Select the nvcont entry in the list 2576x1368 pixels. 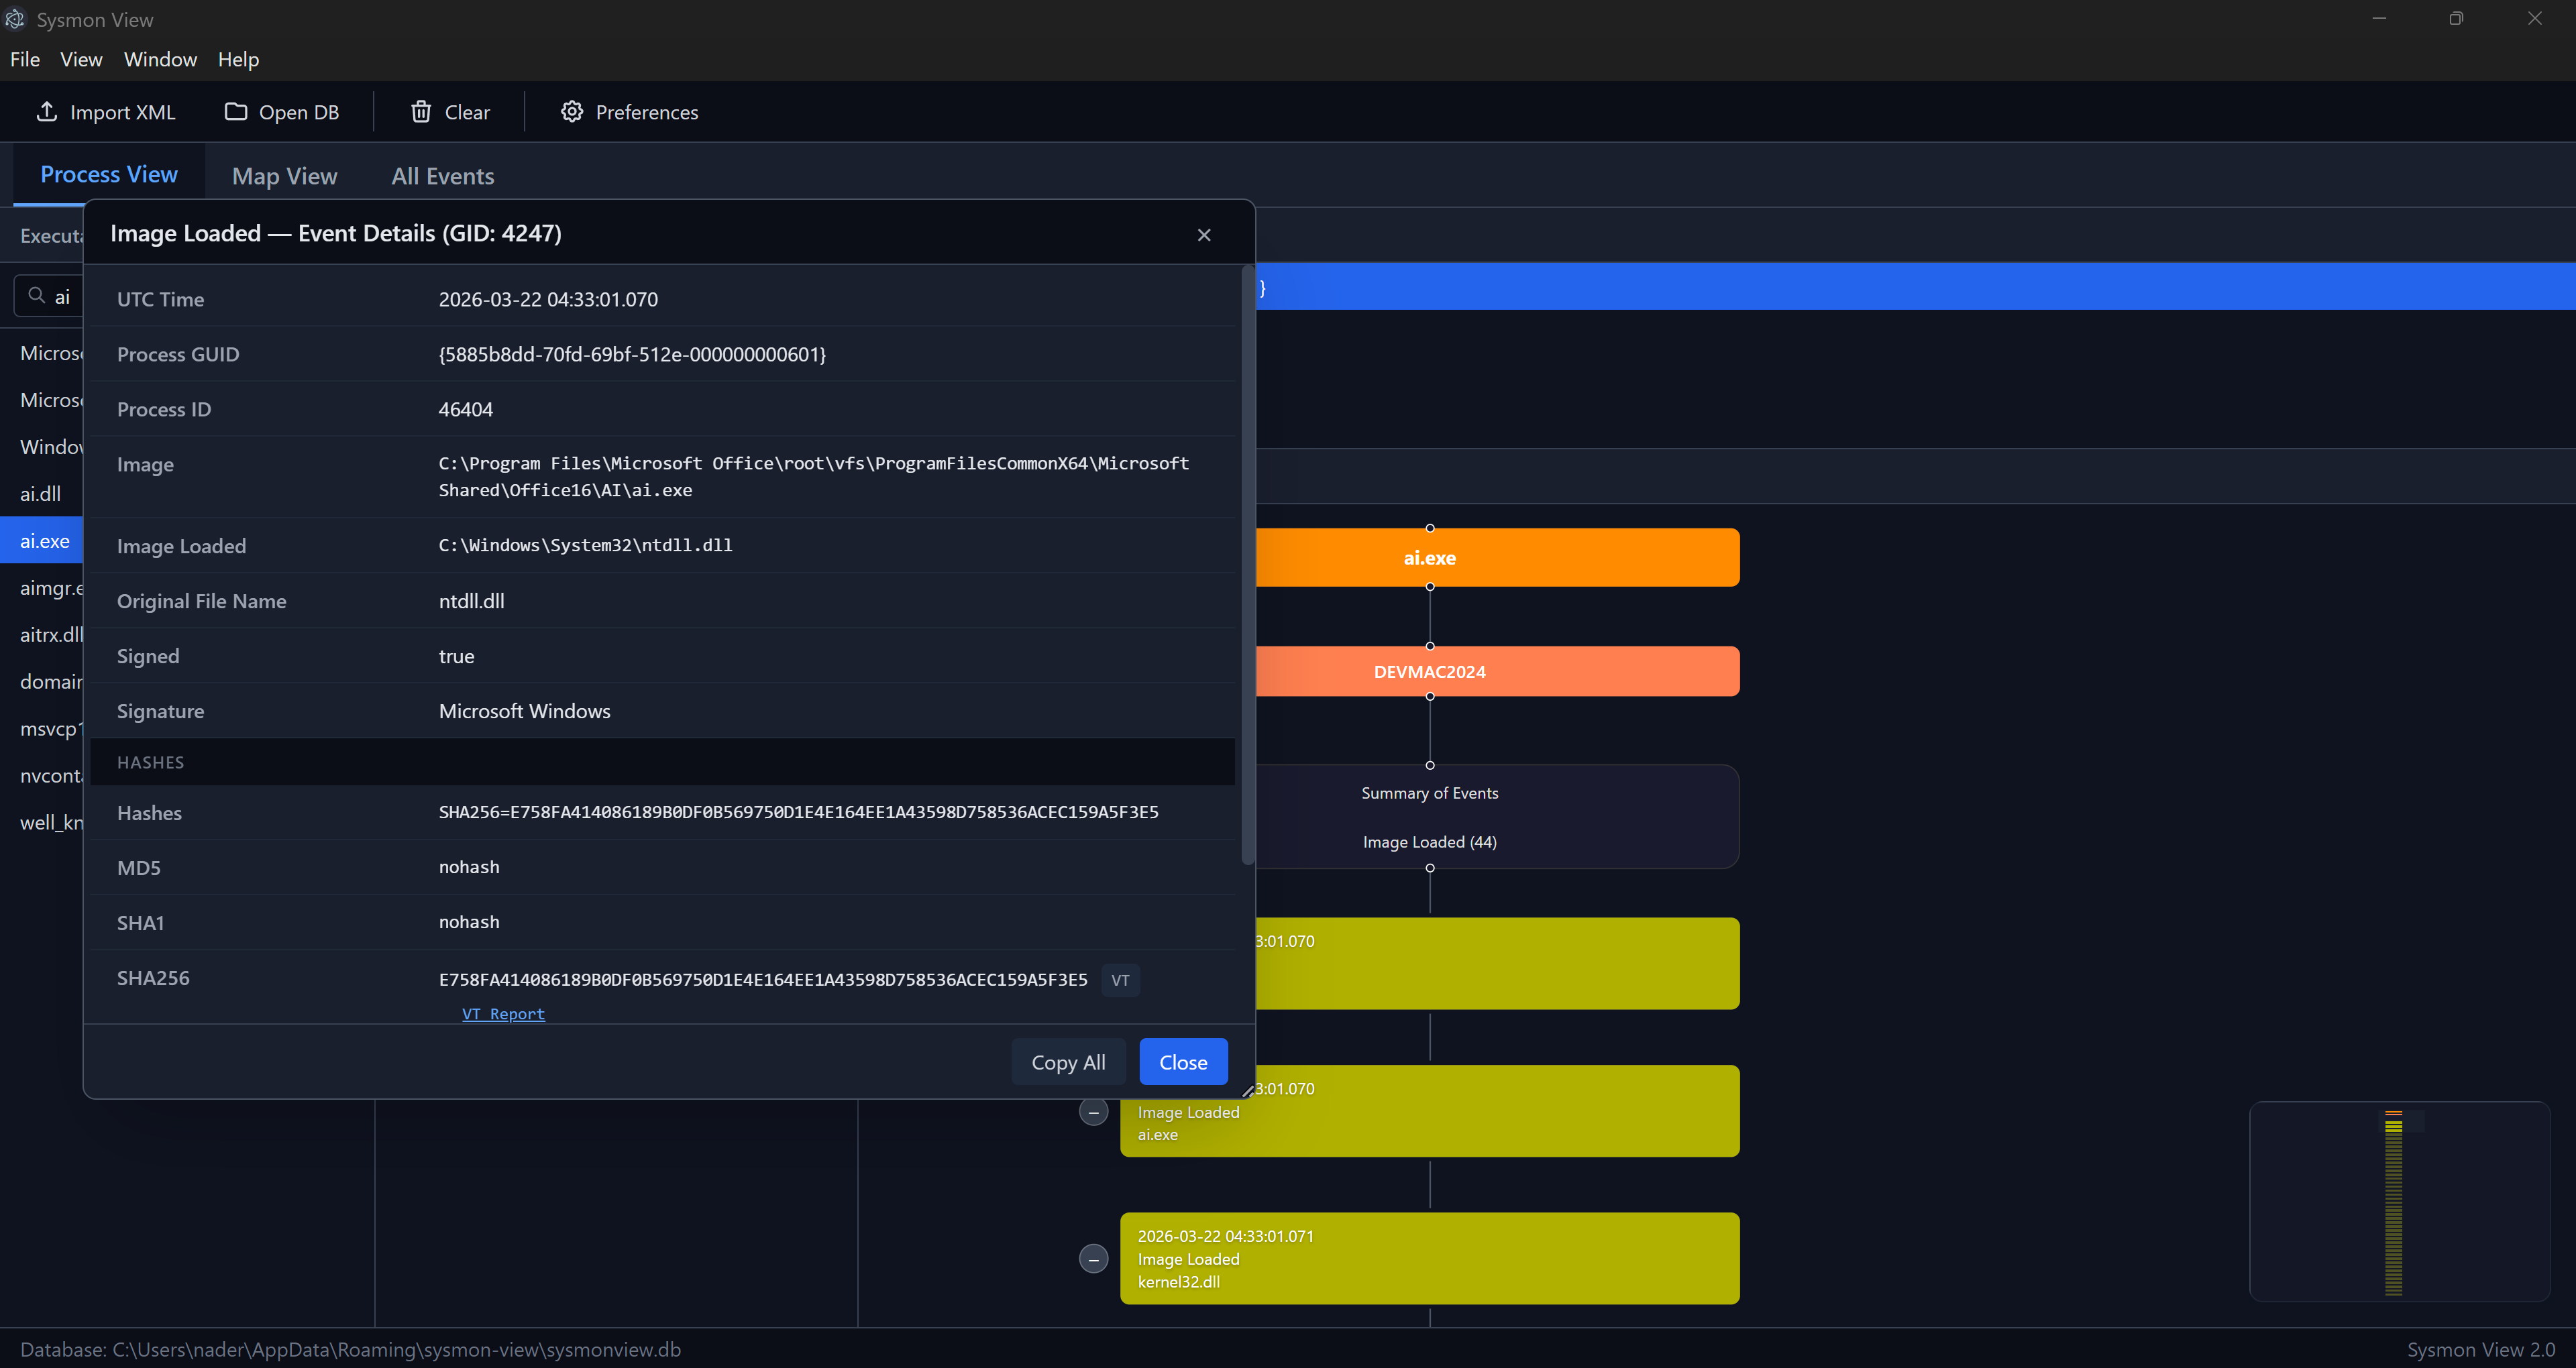(x=41, y=775)
